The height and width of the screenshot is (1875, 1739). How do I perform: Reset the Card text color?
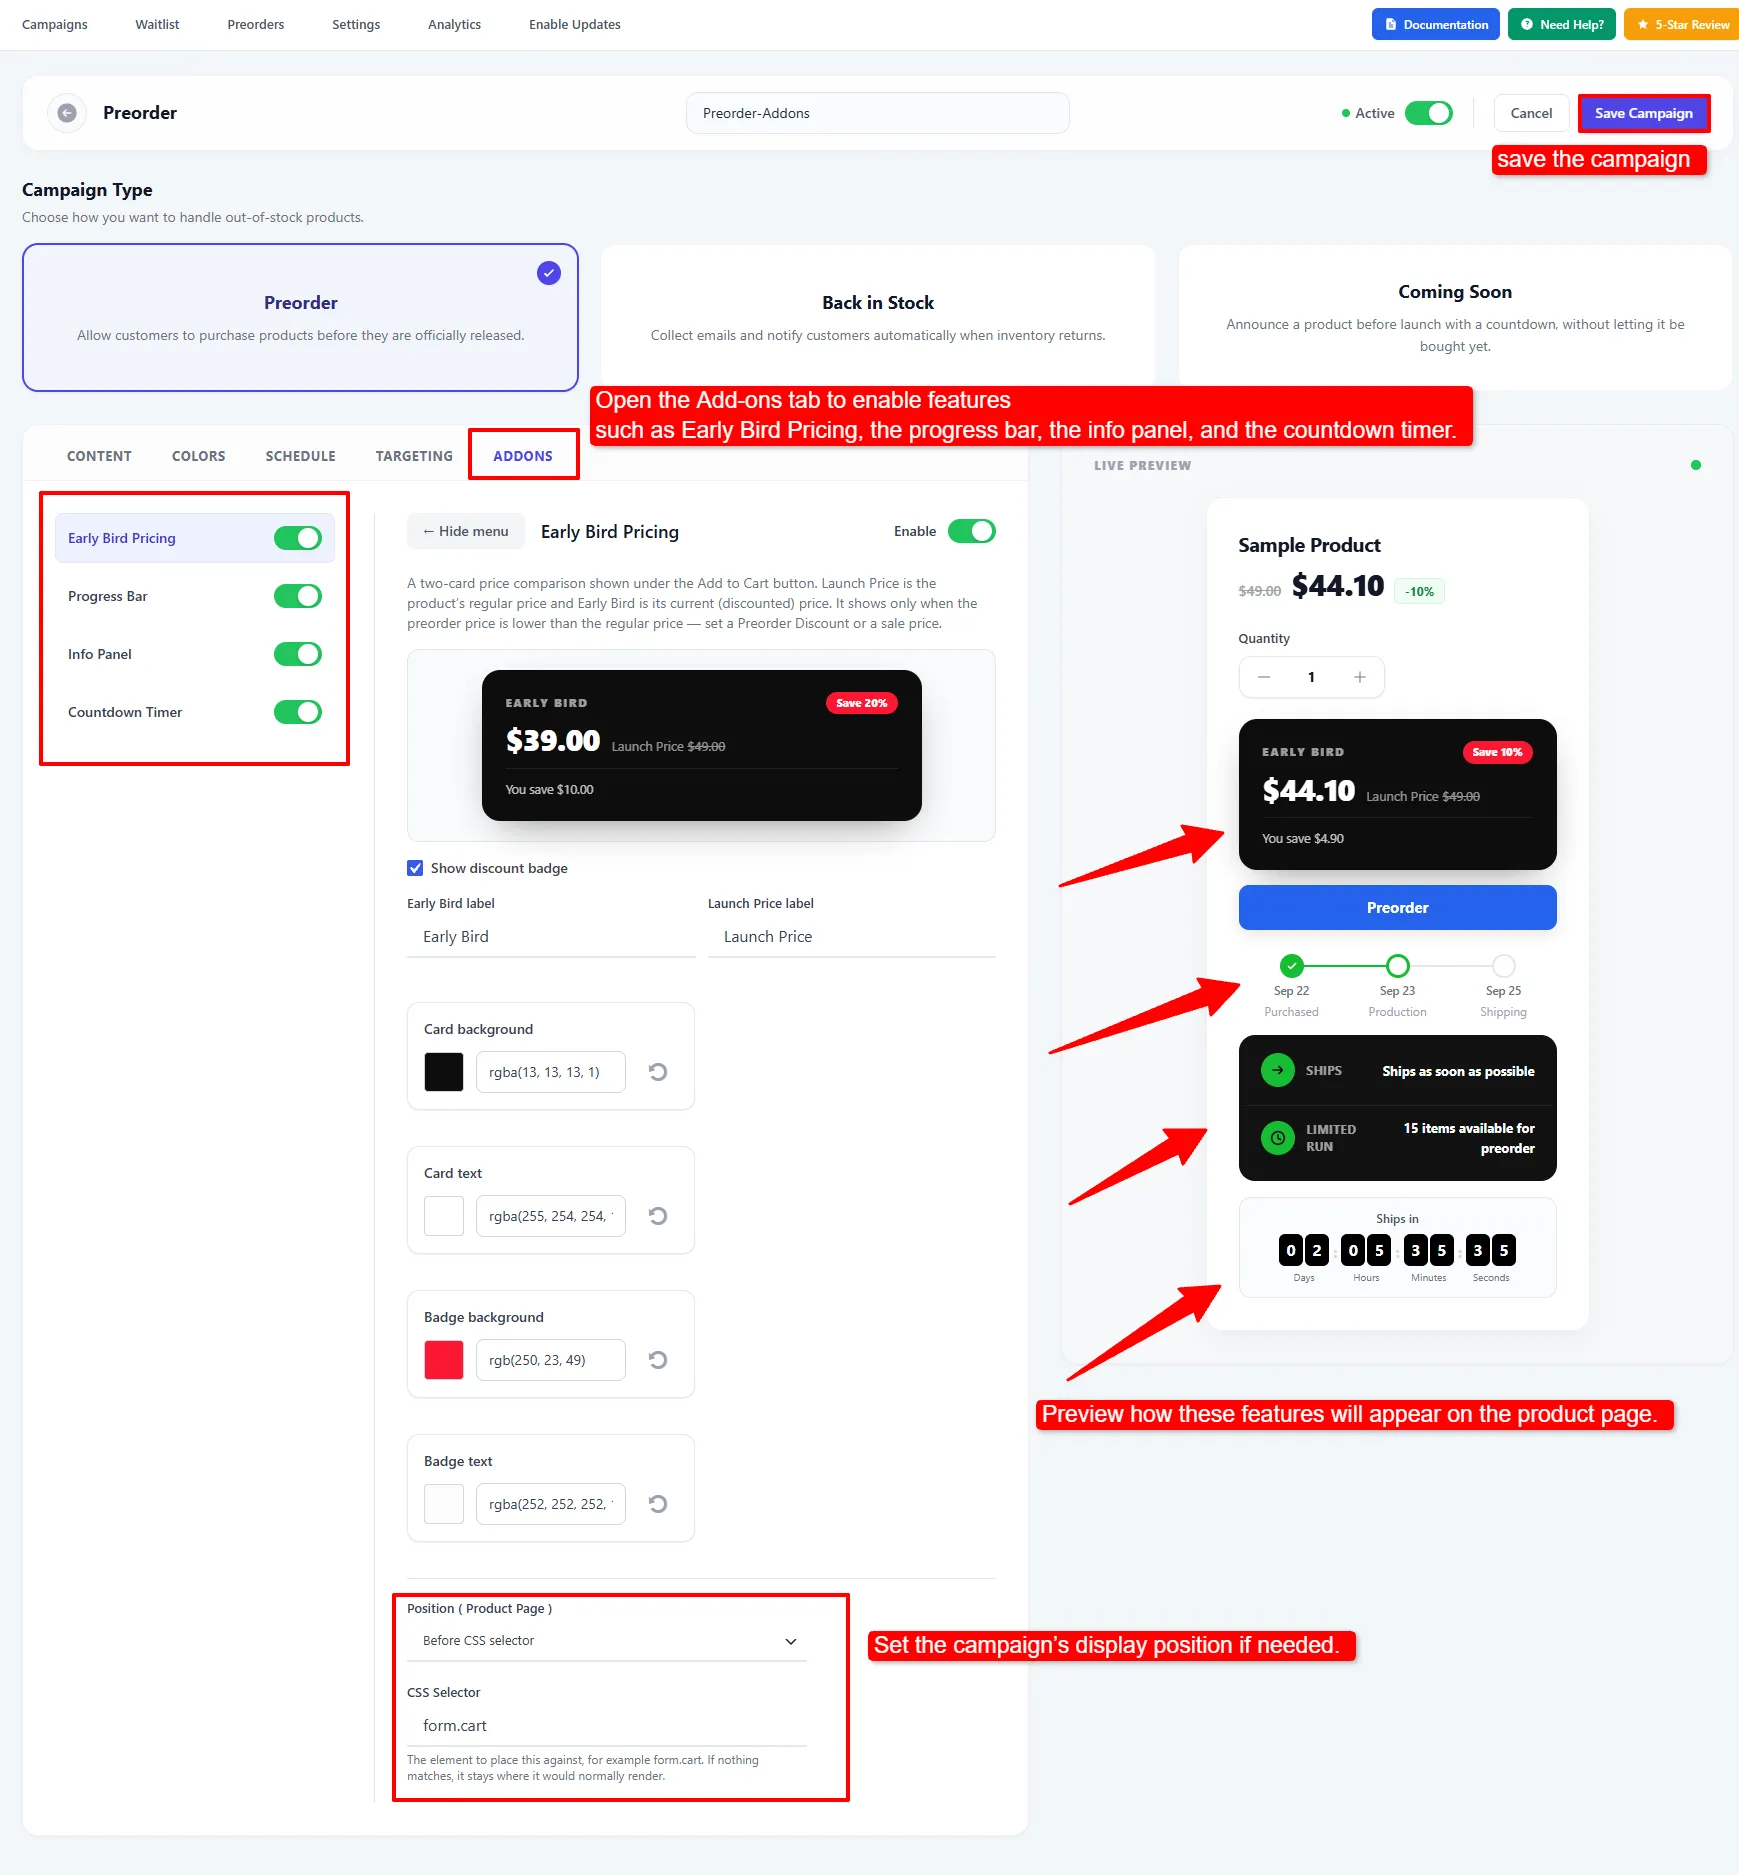pyautogui.click(x=658, y=1216)
